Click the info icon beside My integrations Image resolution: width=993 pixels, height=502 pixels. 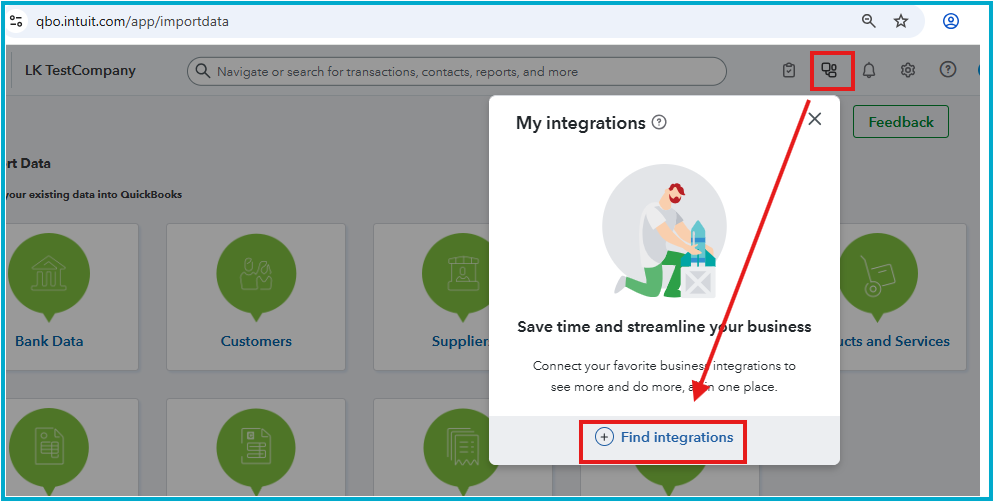[659, 122]
